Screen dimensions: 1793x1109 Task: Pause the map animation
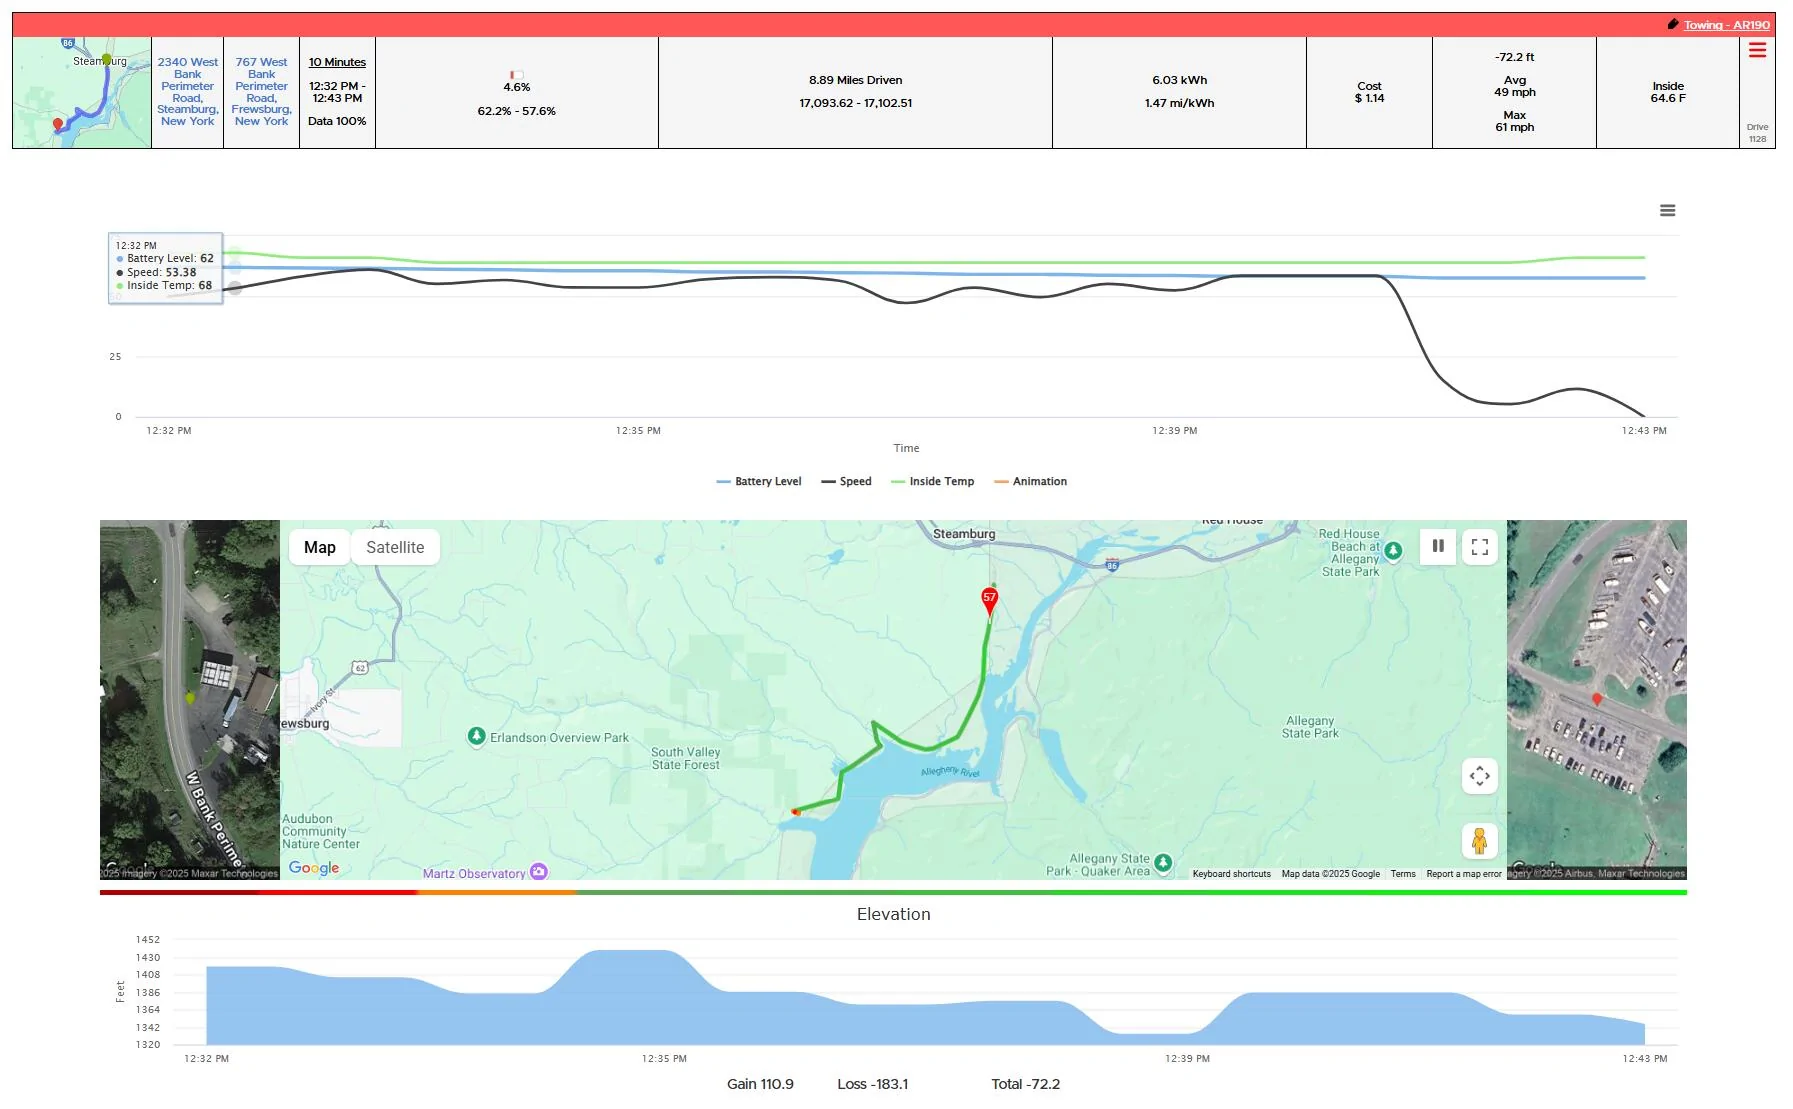pyautogui.click(x=1438, y=546)
